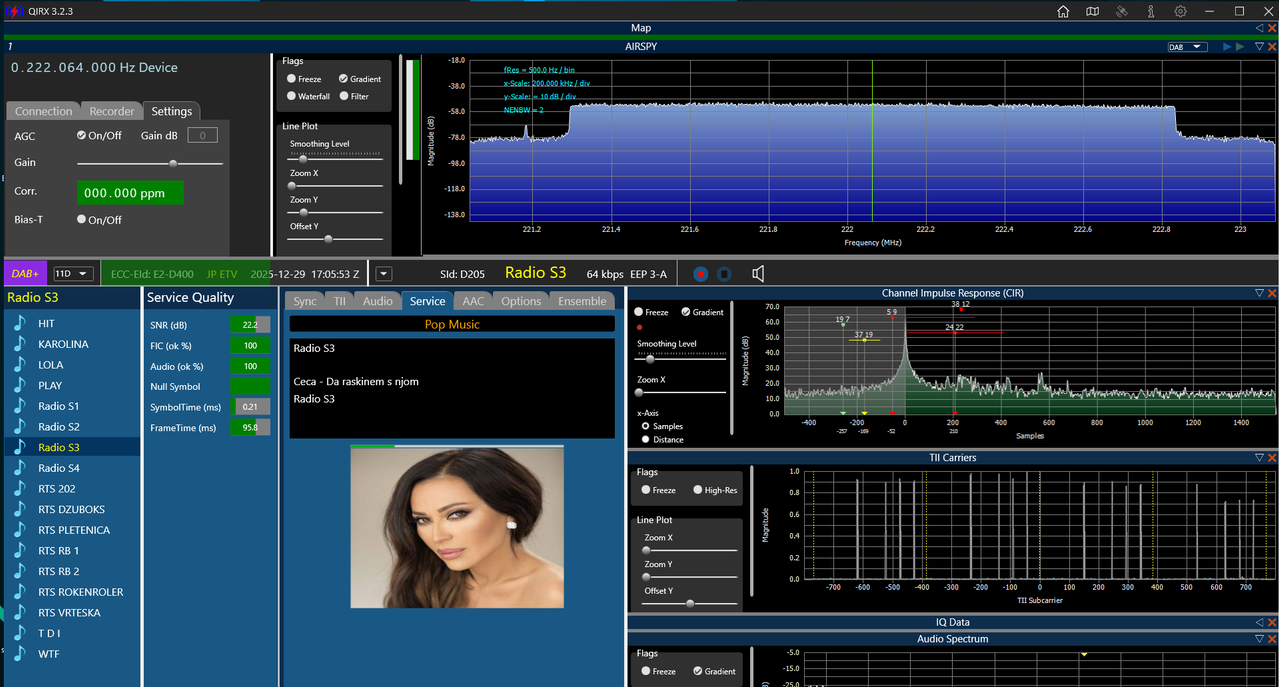Enable the spectrum Filter flag
The width and height of the screenshot is (1279, 687).
pyautogui.click(x=343, y=96)
